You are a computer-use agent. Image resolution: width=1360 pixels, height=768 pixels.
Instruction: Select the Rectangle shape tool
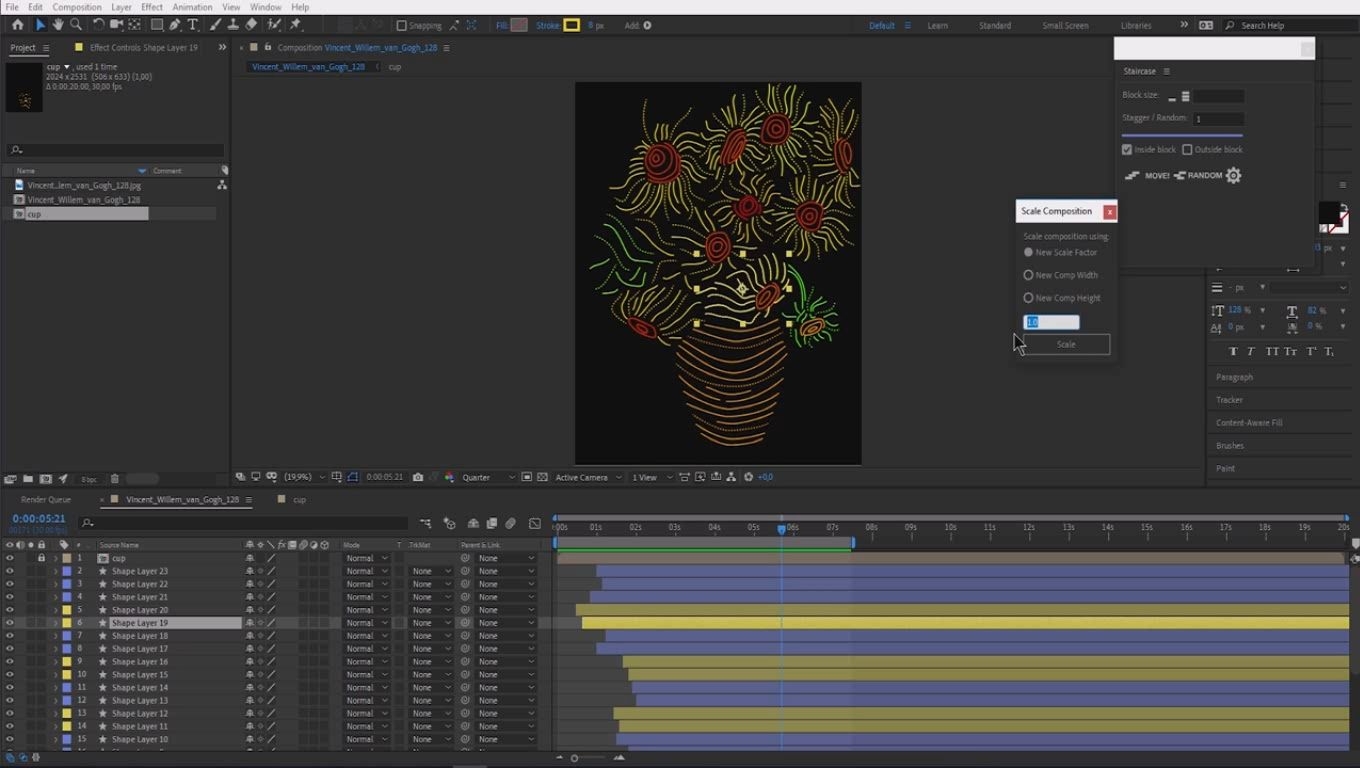pos(157,25)
